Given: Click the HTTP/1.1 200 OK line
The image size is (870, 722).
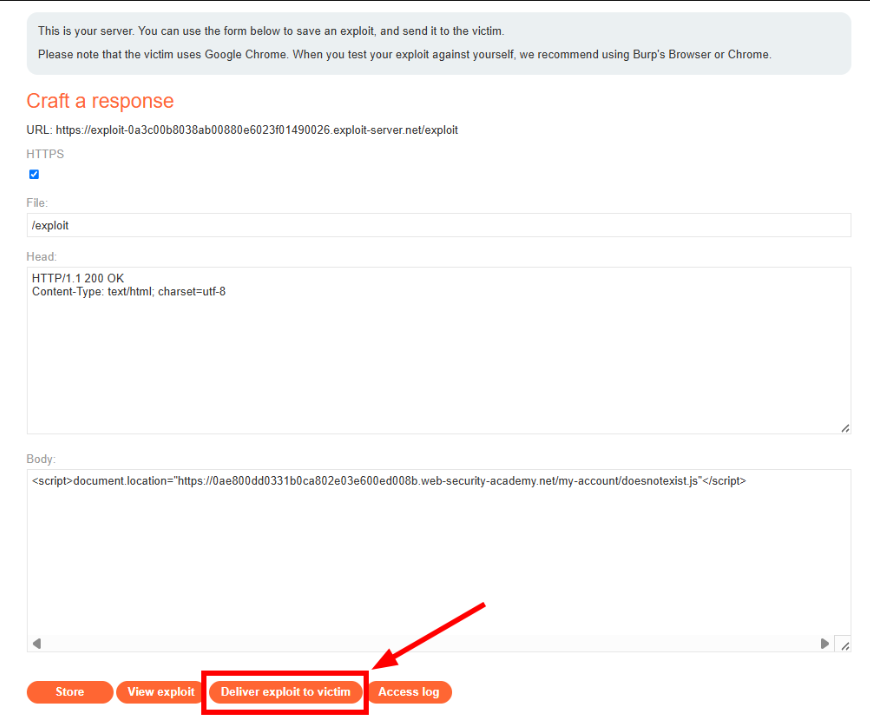Looking at the screenshot, I should [x=78, y=278].
